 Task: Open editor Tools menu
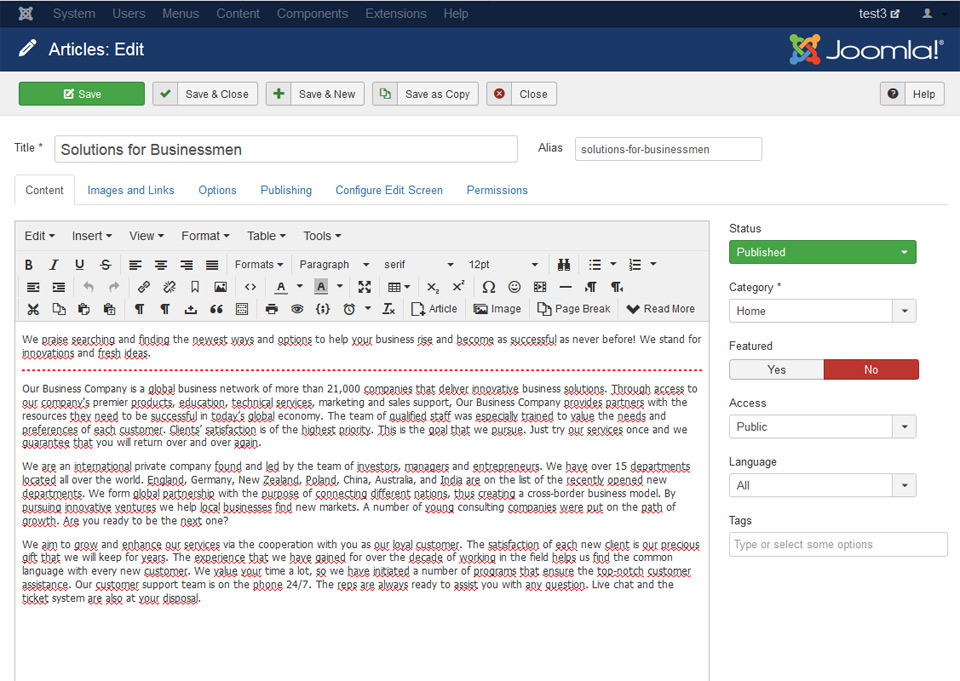(x=322, y=236)
